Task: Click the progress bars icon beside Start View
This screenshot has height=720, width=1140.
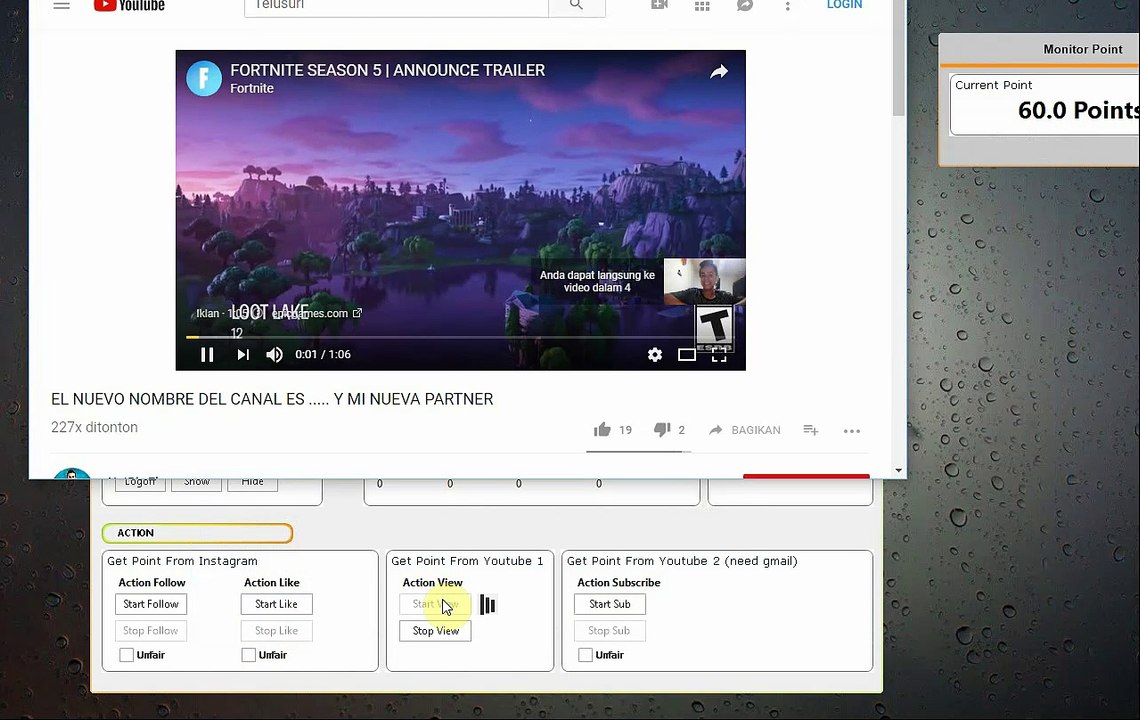Action: [x=487, y=604]
